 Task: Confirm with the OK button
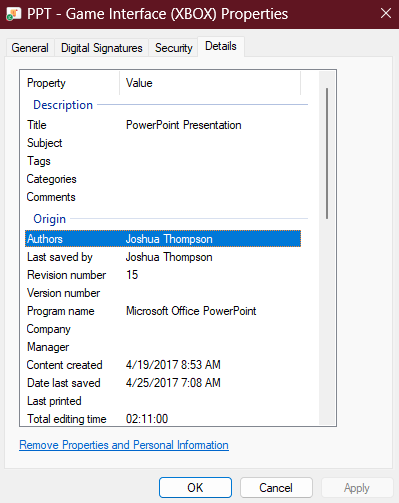pos(195,488)
